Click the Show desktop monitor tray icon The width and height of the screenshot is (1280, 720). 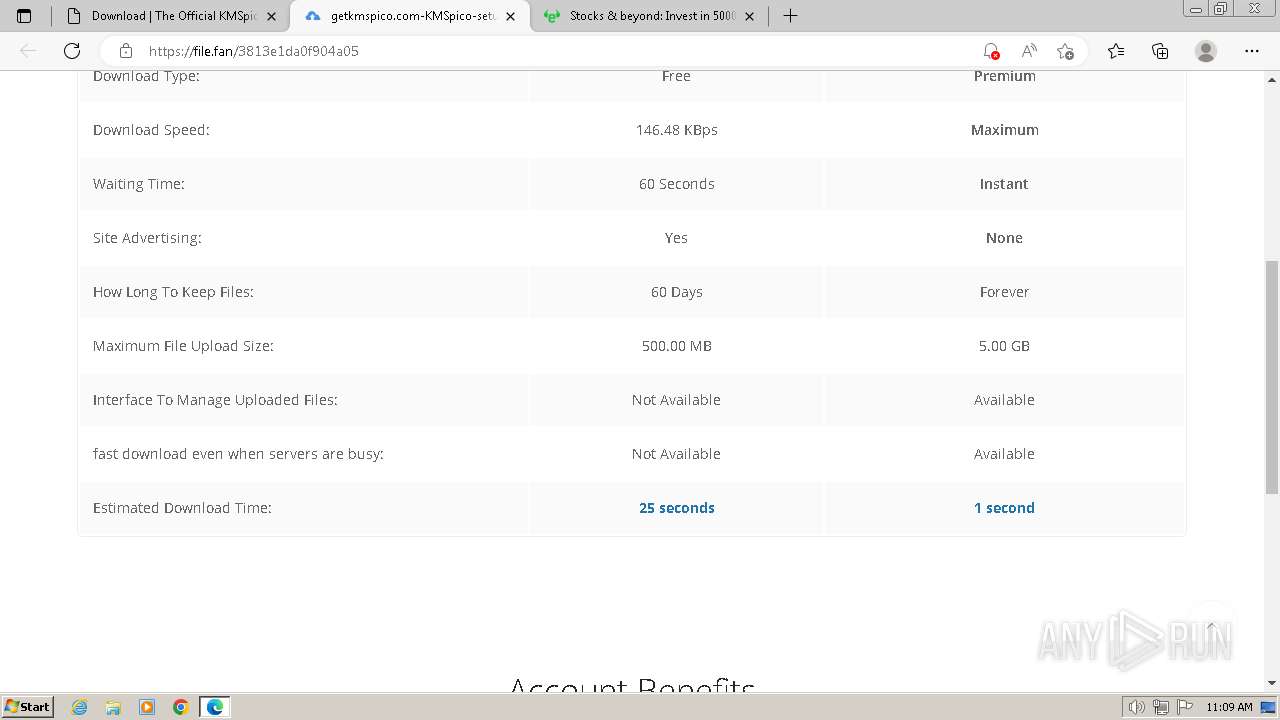pyautogui.click(x=1269, y=707)
